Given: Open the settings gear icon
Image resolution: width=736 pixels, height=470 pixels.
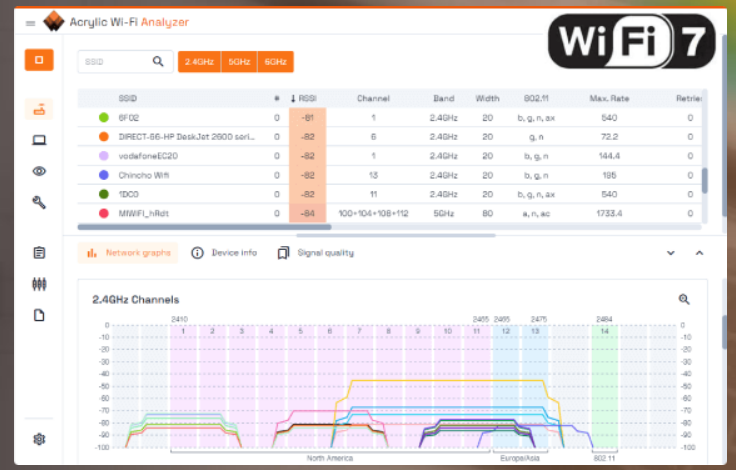Looking at the screenshot, I should (x=39, y=439).
